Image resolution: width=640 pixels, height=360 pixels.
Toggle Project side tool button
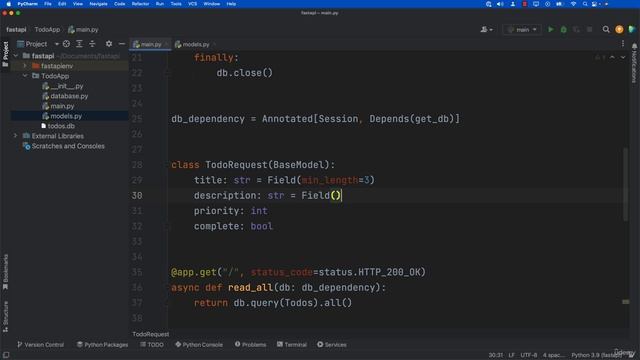click(x=5, y=54)
